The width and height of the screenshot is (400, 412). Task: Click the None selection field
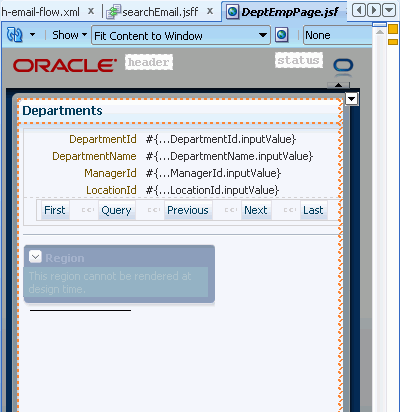(337, 35)
